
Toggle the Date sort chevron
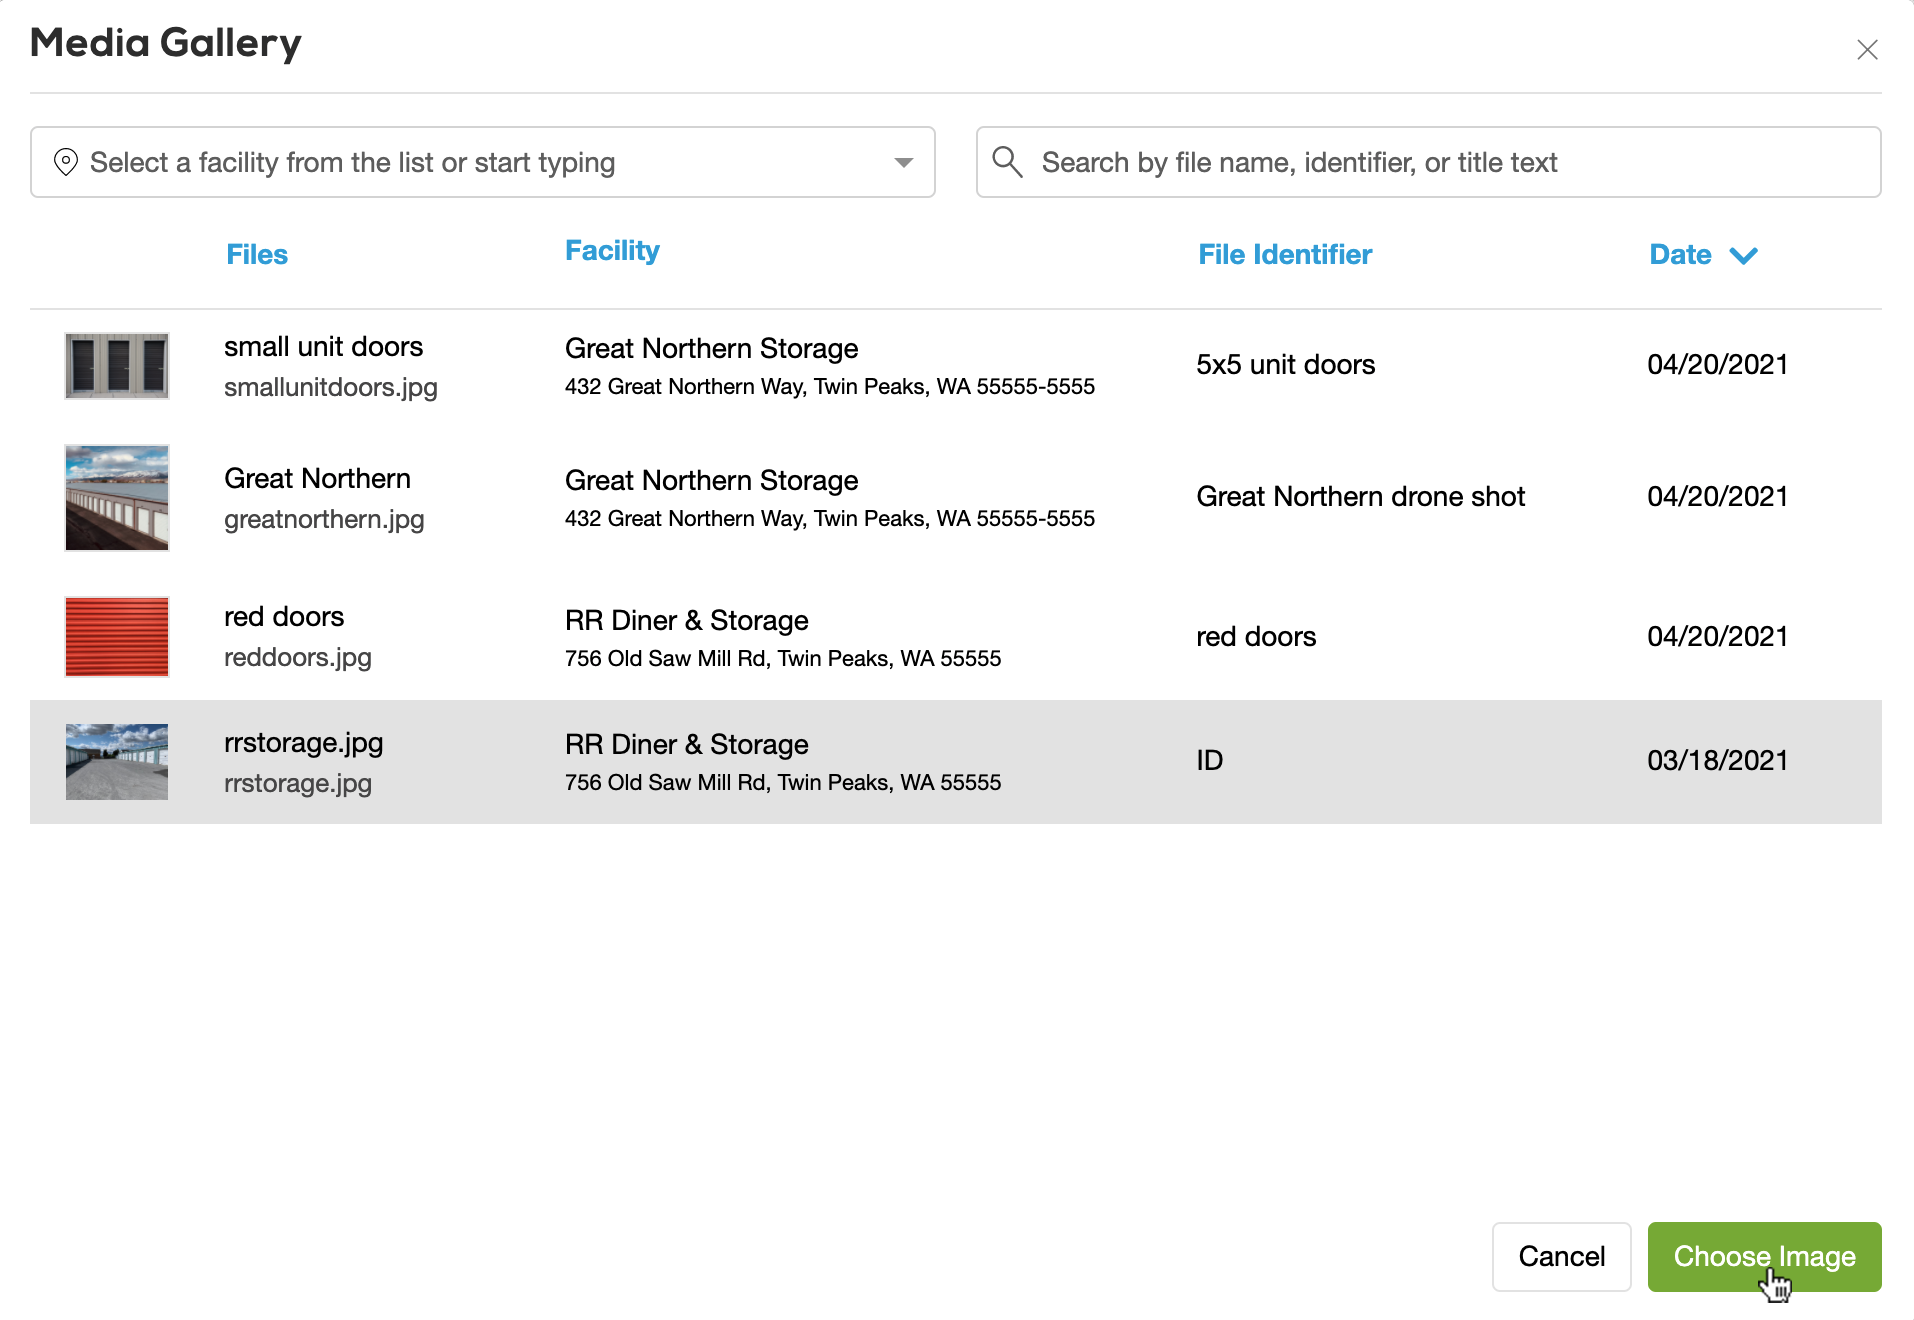1743,256
